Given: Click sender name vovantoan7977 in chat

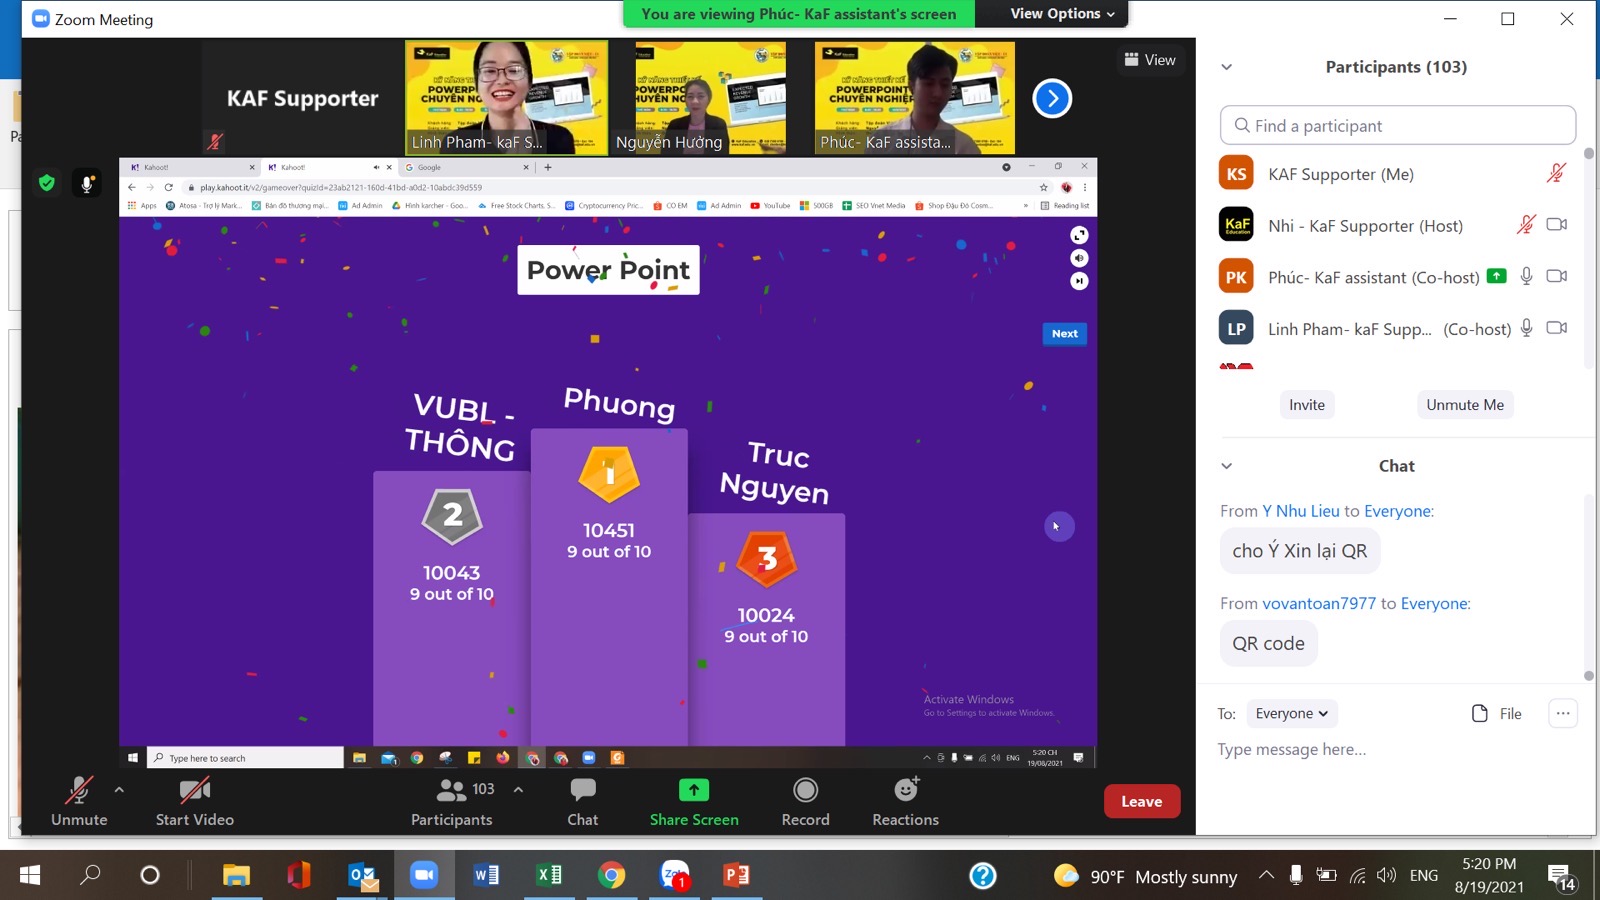Looking at the screenshot, I should click(1319, 603).
